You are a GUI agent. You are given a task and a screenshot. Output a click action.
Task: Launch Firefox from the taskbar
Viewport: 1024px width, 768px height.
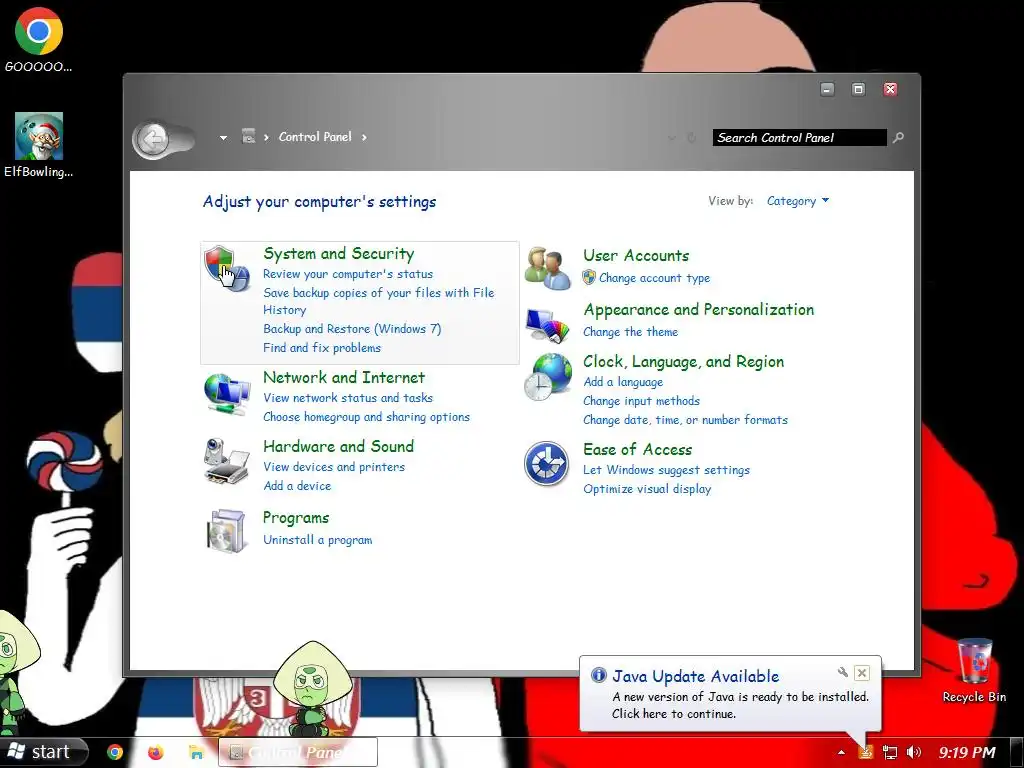(x=155, y=752)
